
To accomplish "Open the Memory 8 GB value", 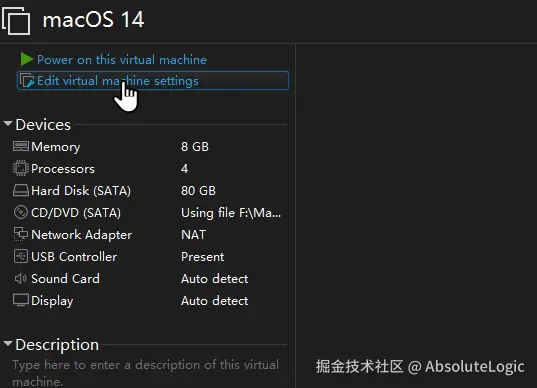I will click(195, 147).
